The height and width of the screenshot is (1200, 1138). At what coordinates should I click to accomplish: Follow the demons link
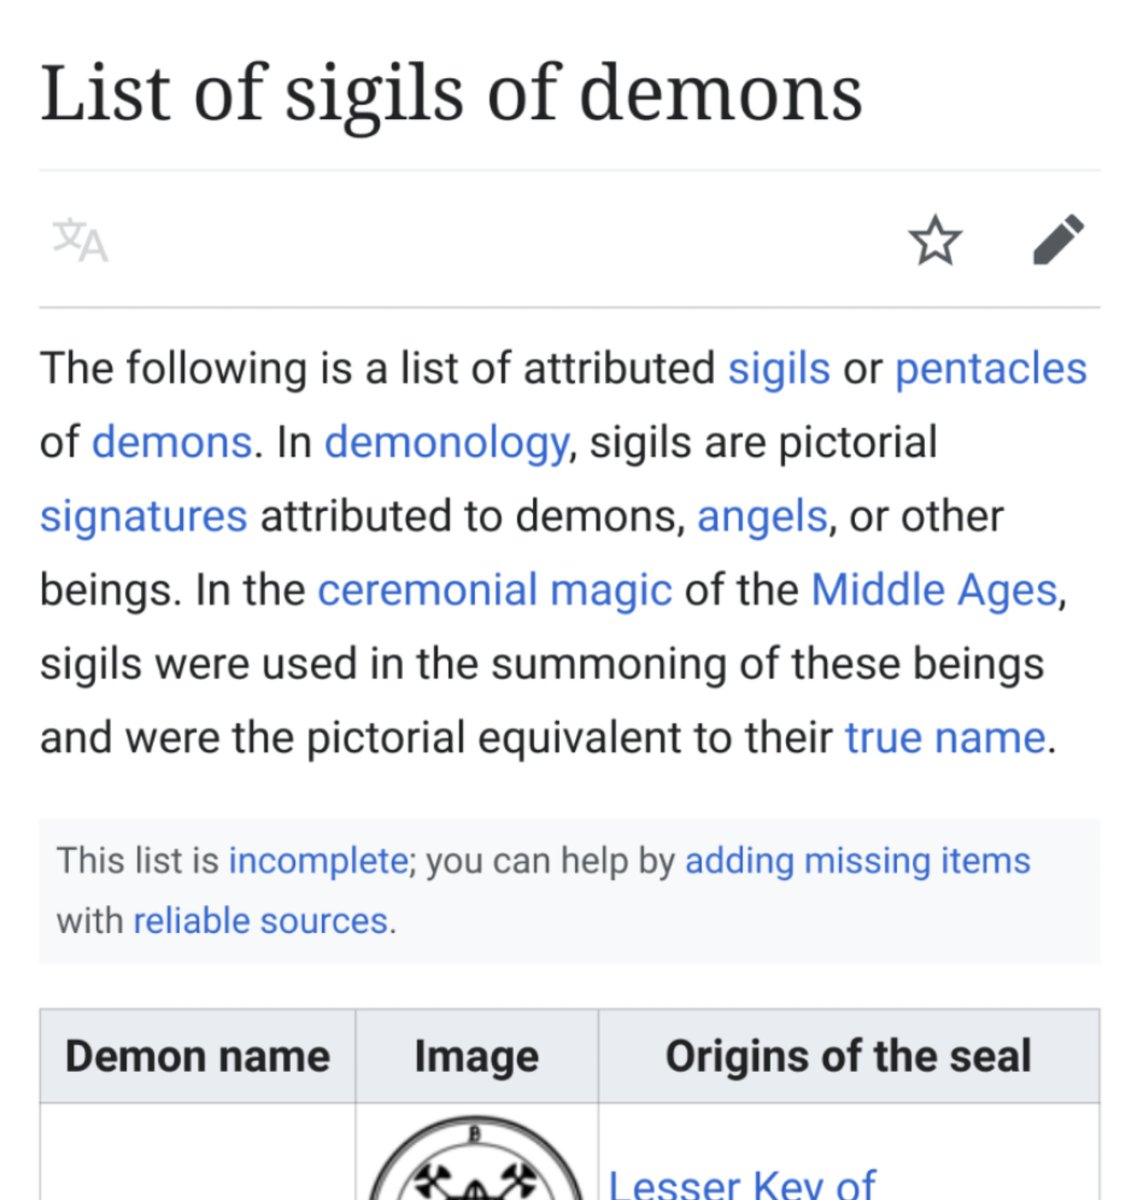click(171, 442)
